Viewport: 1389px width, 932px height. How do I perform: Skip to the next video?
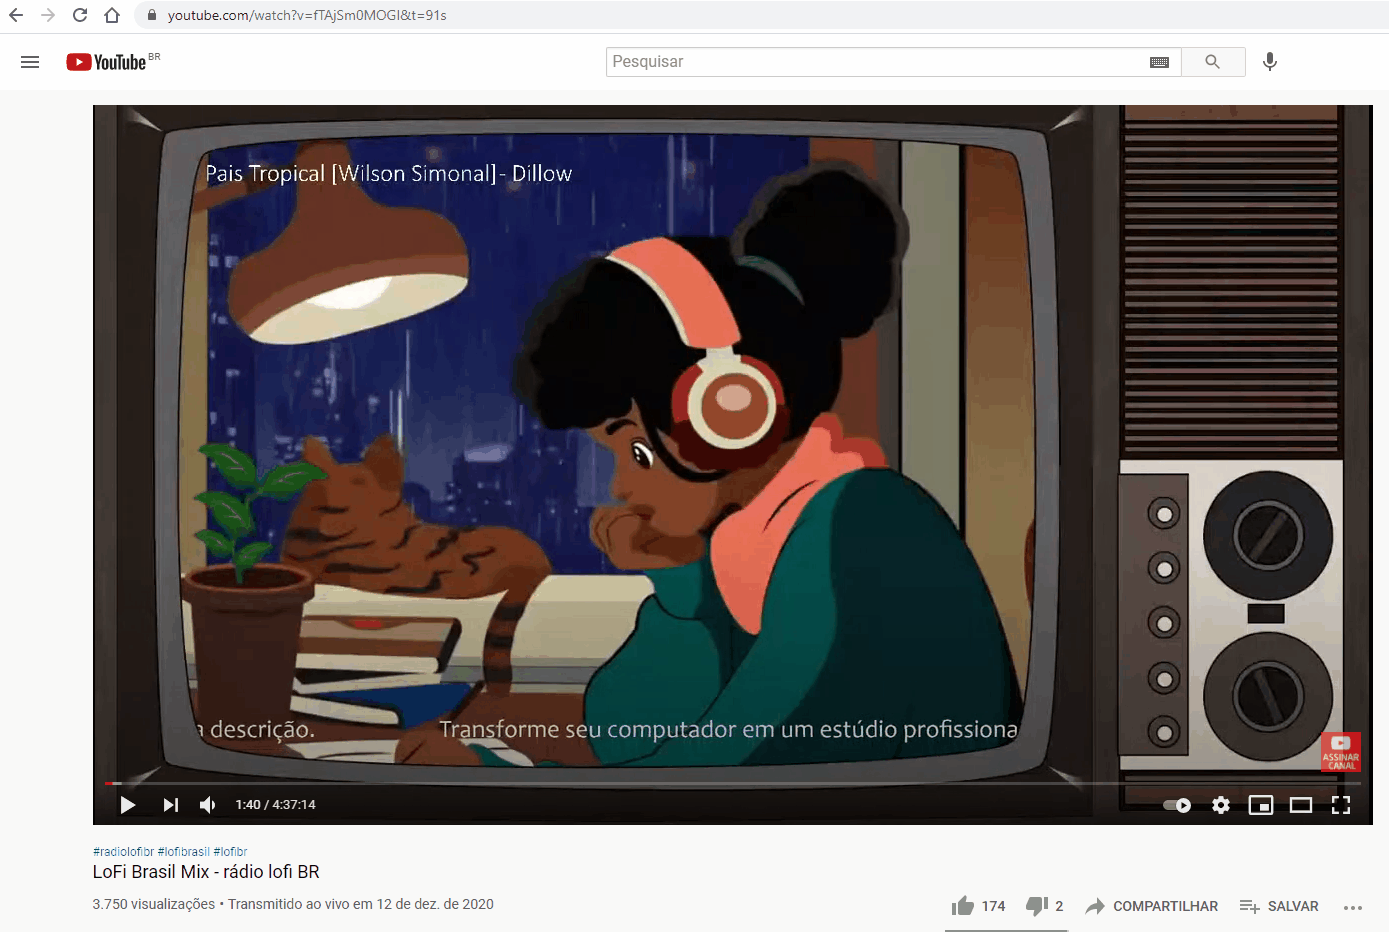pos(171,805)
